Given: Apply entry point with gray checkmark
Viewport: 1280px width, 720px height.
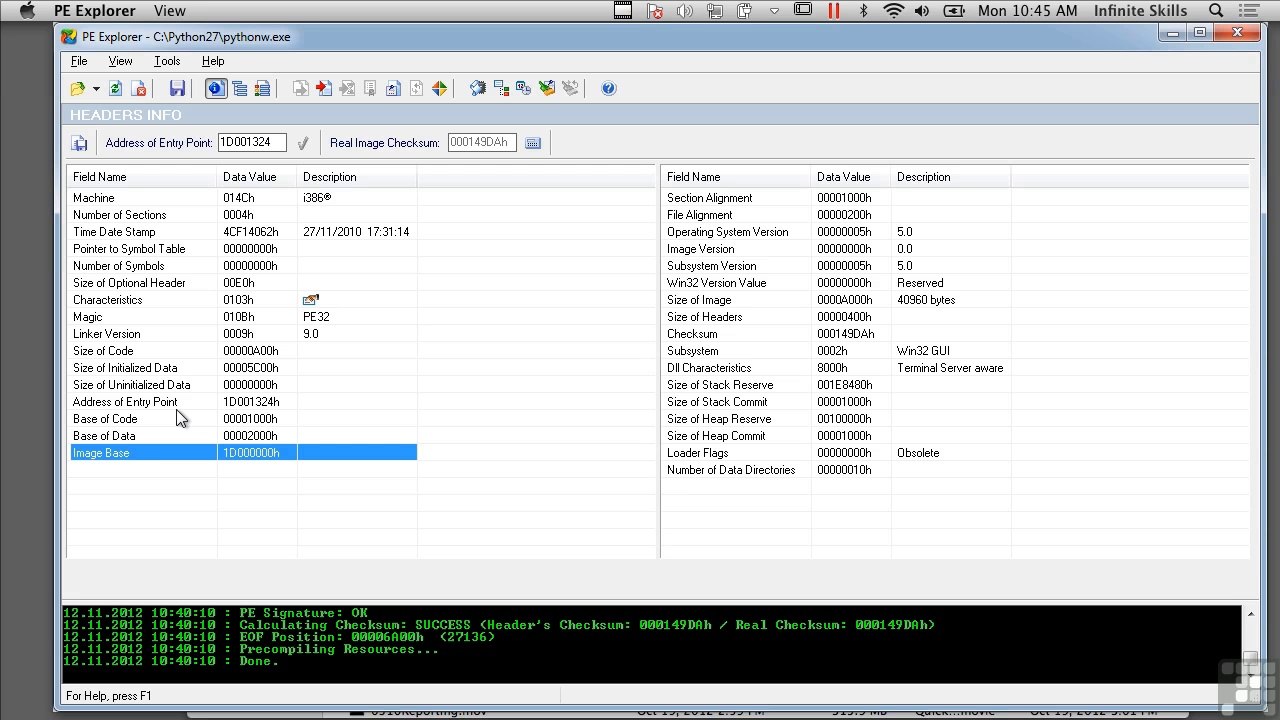Looking at the screenshot, I should pos(303,143).
